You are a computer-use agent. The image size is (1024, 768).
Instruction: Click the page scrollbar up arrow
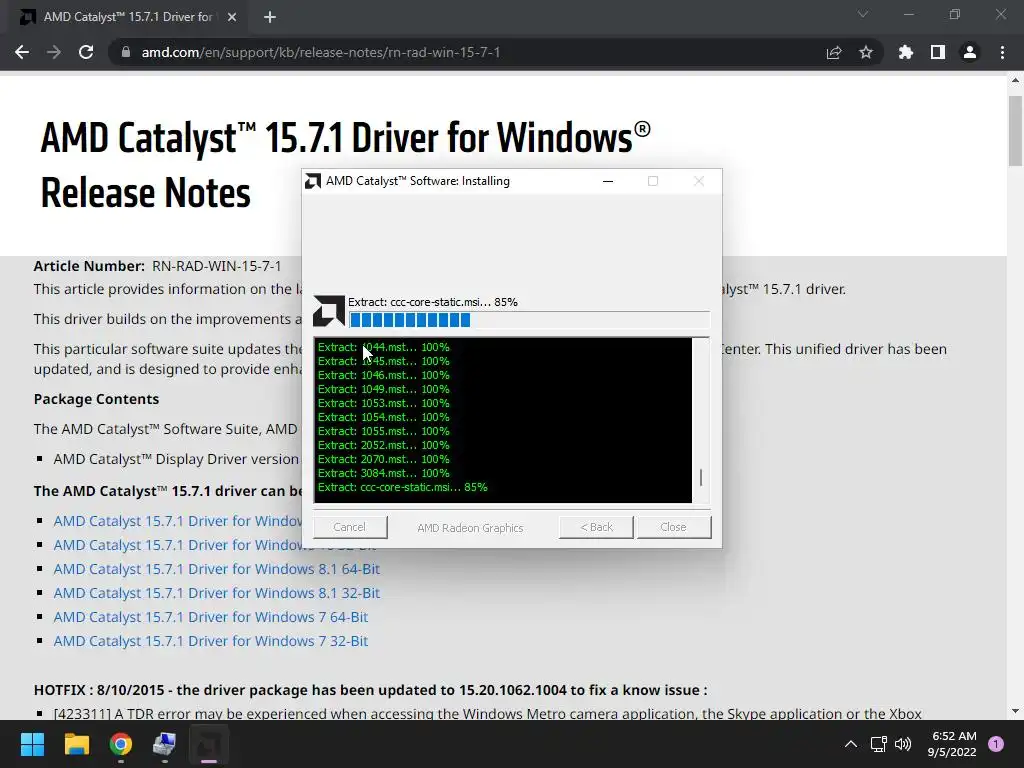1015,80
